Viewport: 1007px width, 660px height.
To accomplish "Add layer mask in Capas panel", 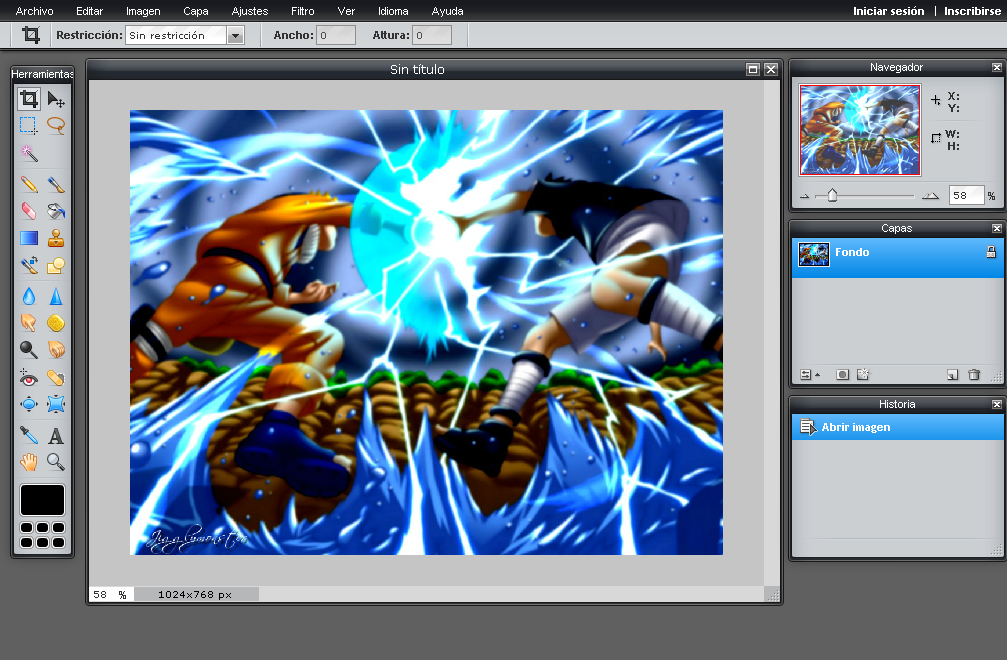I will pos(843,374).
